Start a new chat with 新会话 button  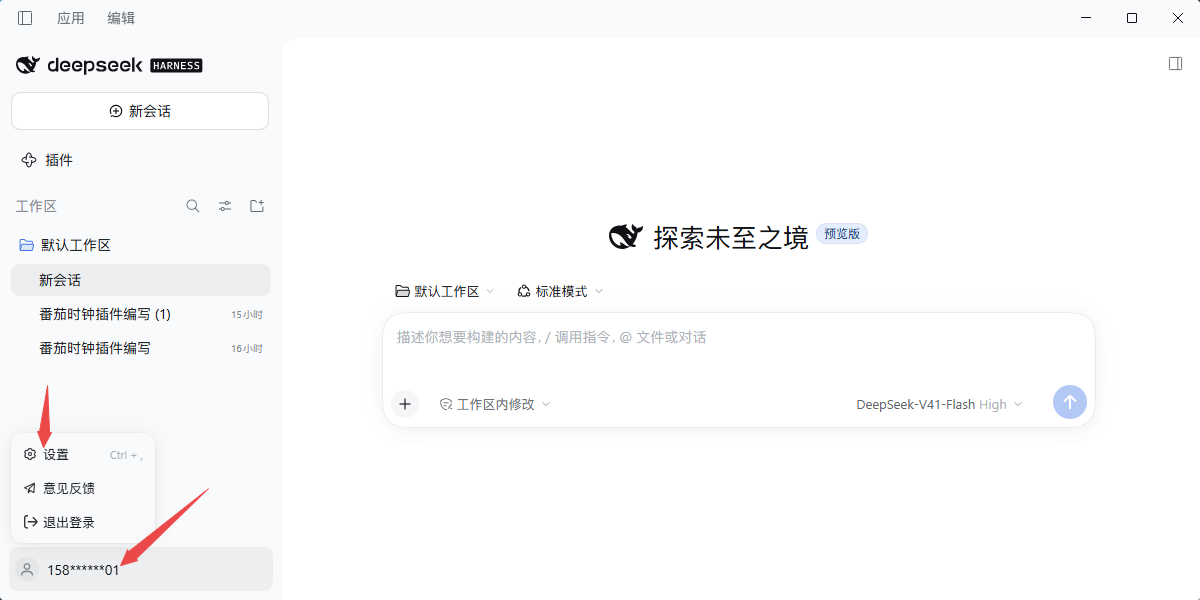pos(140,111)
